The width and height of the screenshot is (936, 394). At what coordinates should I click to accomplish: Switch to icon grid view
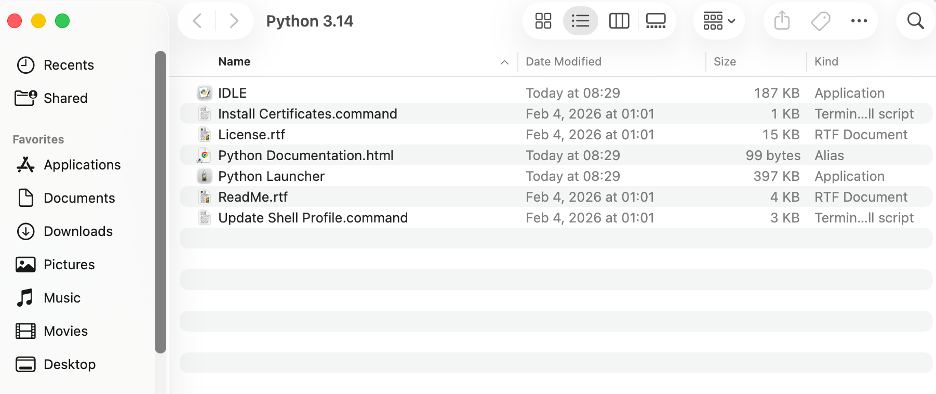pyautogui.click(x=543, y=21)
